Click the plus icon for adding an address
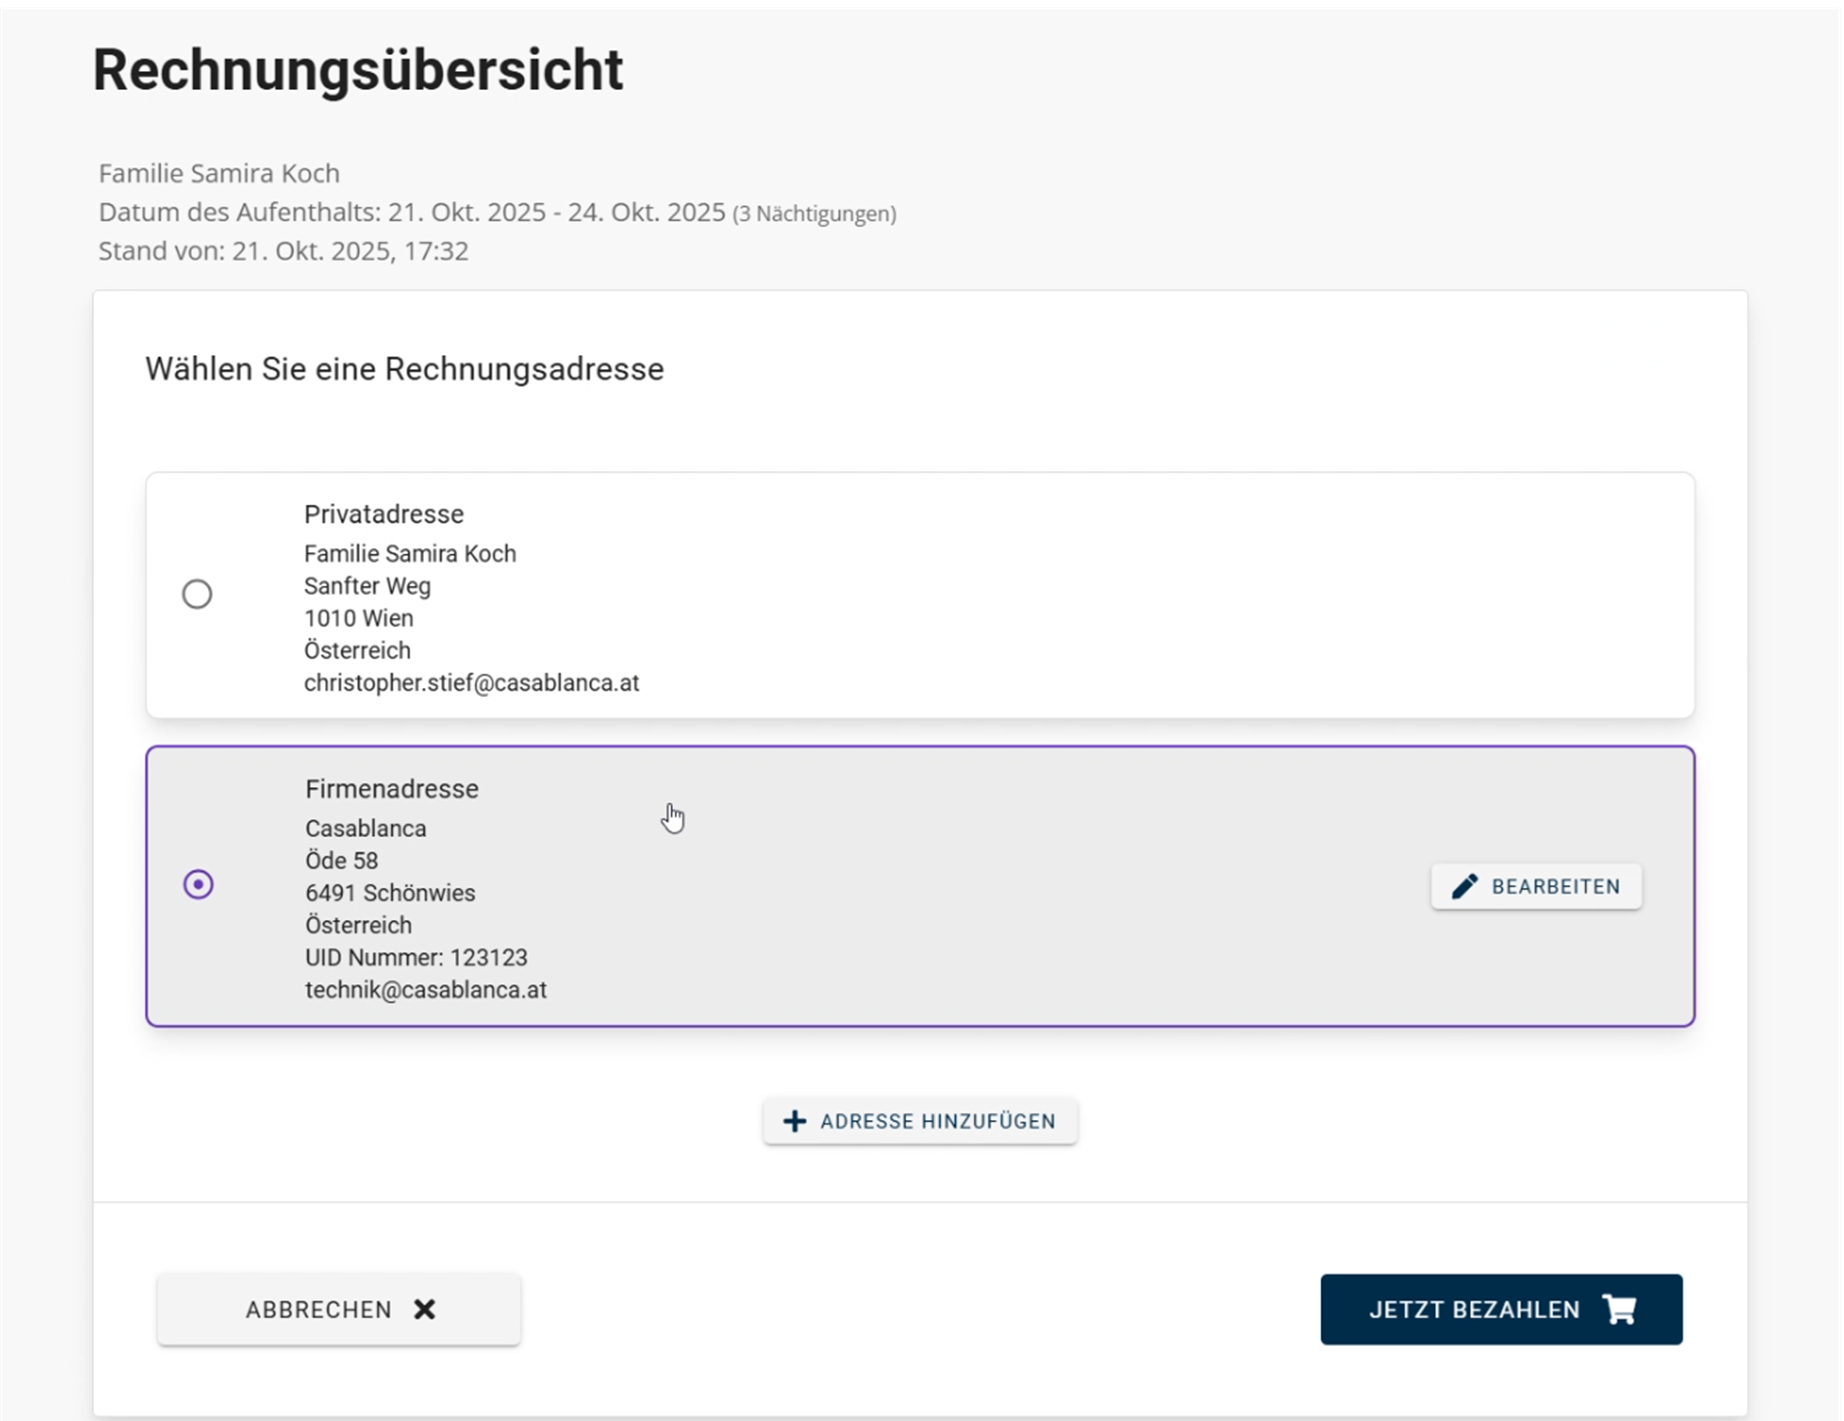 pyautogui.click(x=794, y=1121)
